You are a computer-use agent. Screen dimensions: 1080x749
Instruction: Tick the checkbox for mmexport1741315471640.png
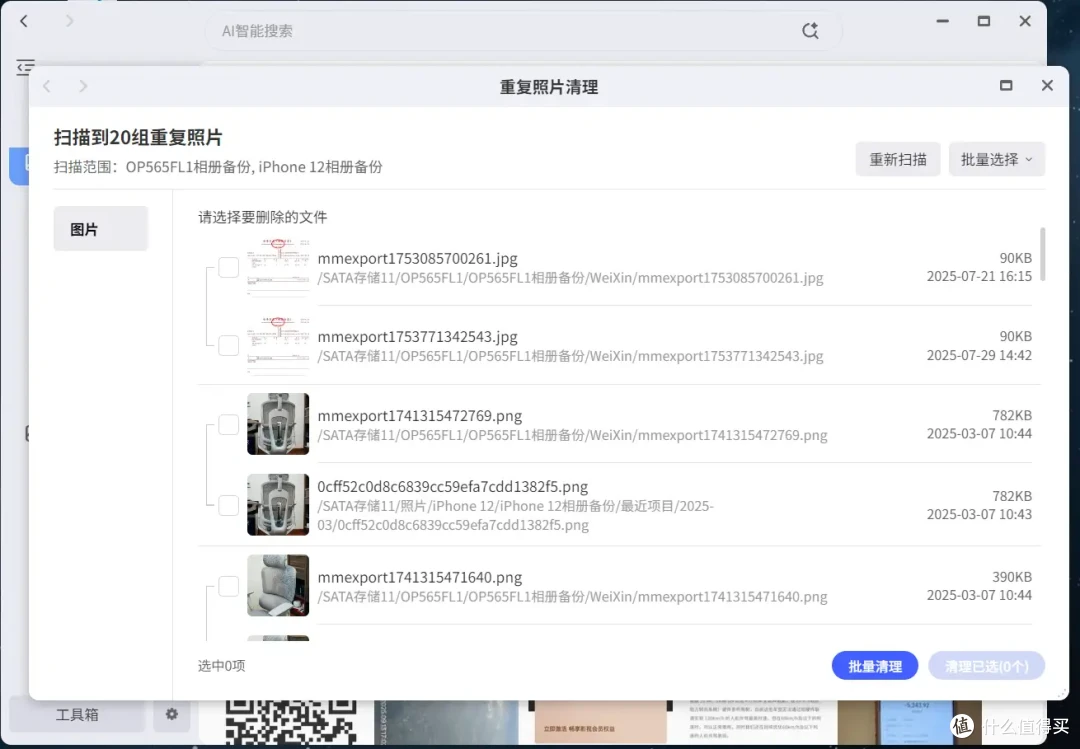[229, 586]
